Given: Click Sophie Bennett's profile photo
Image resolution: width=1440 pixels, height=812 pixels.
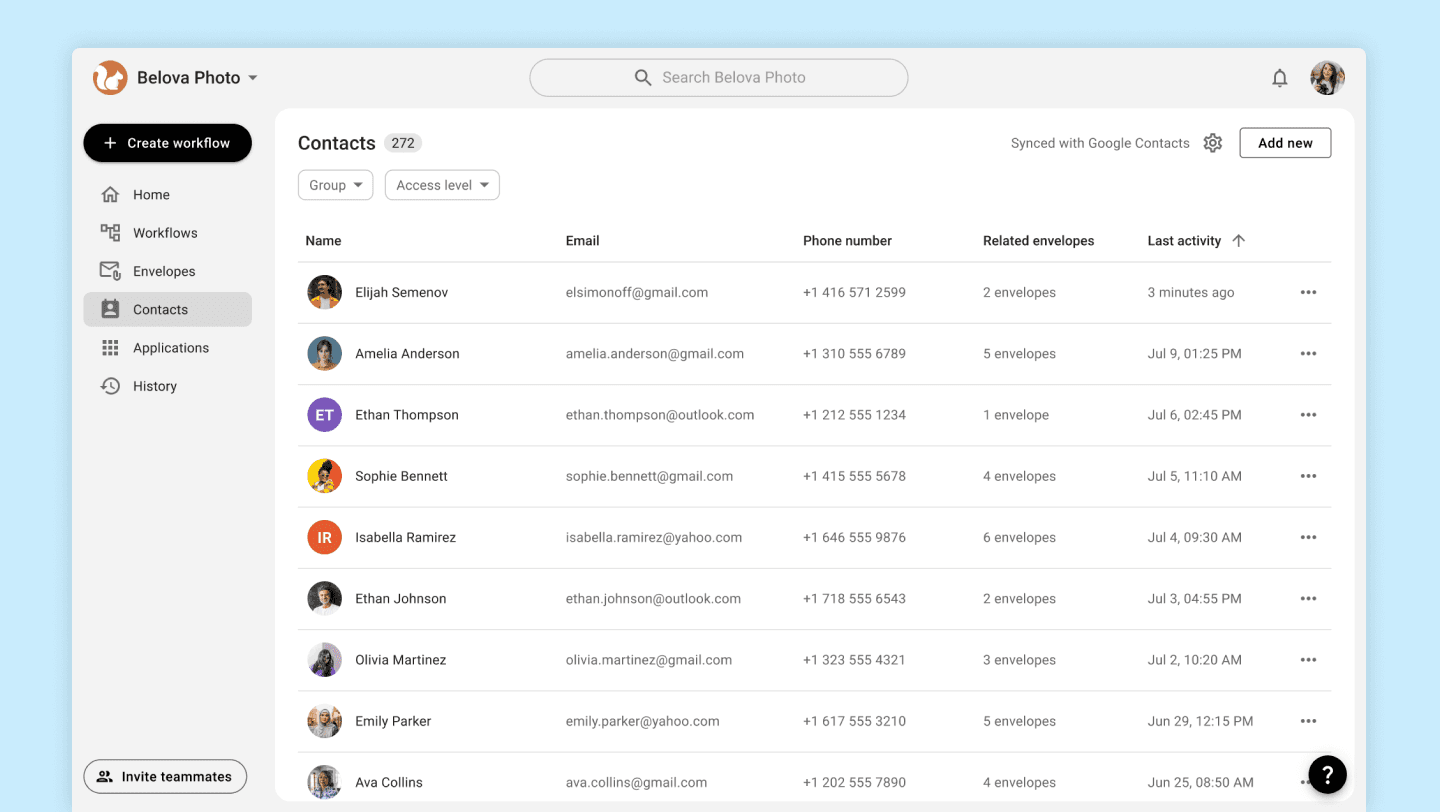Looking at the screenshot, I should click(x=324, y=476).
